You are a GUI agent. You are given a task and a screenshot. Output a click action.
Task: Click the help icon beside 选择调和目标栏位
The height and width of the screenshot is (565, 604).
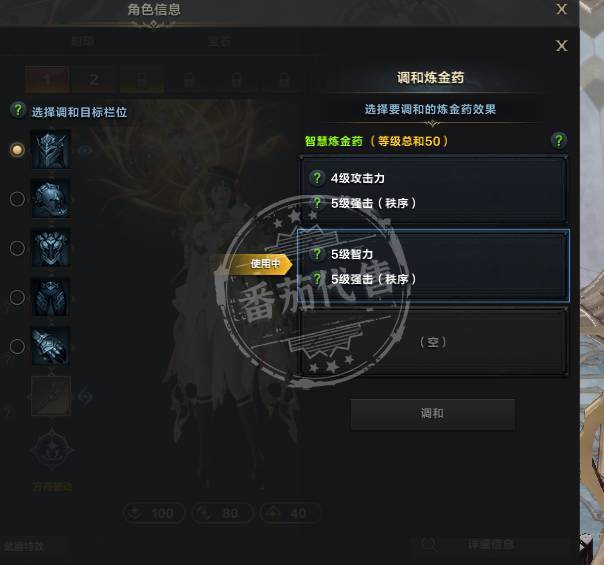click(18, 110)
